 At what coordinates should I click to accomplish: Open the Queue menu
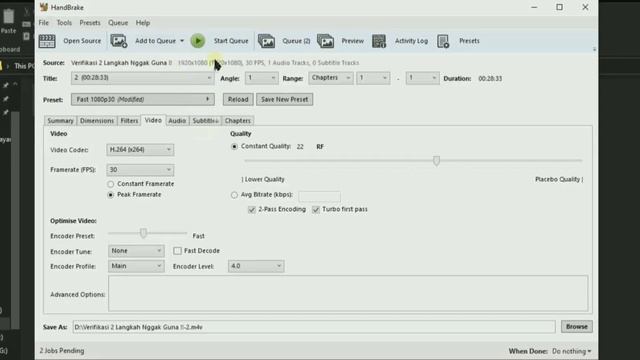click(x=118, y=23)
